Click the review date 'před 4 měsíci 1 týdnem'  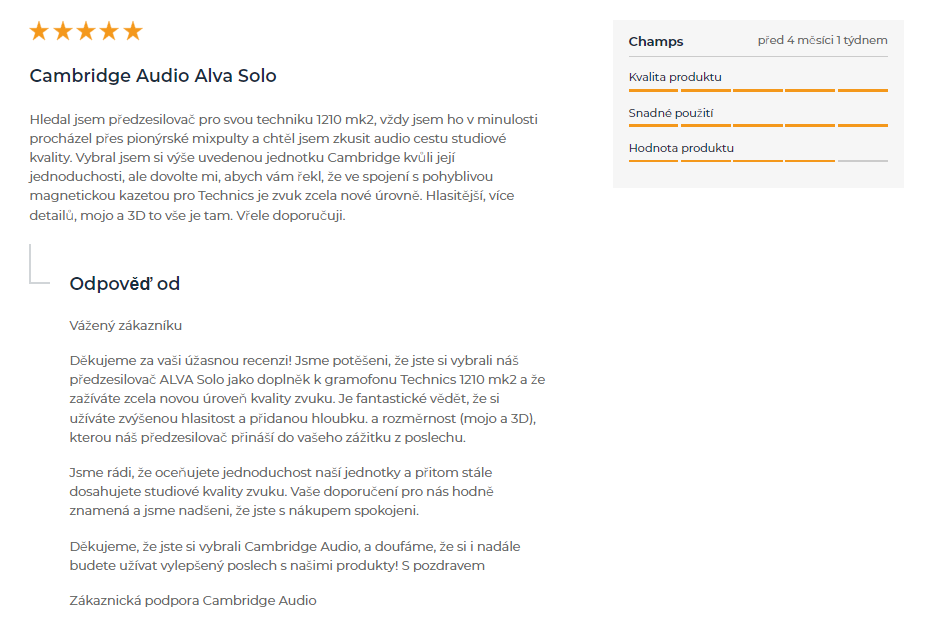pyautogui.click(x=822, y=41)
